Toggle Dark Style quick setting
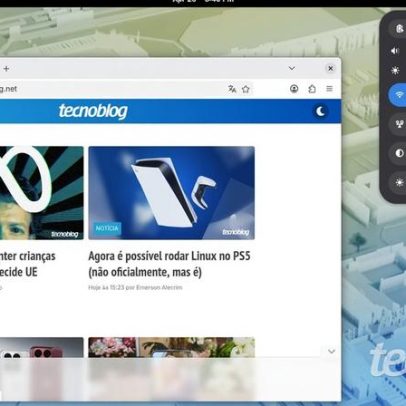Image resolution: width=406 pixels, height=406 pixels. [397, 153]
